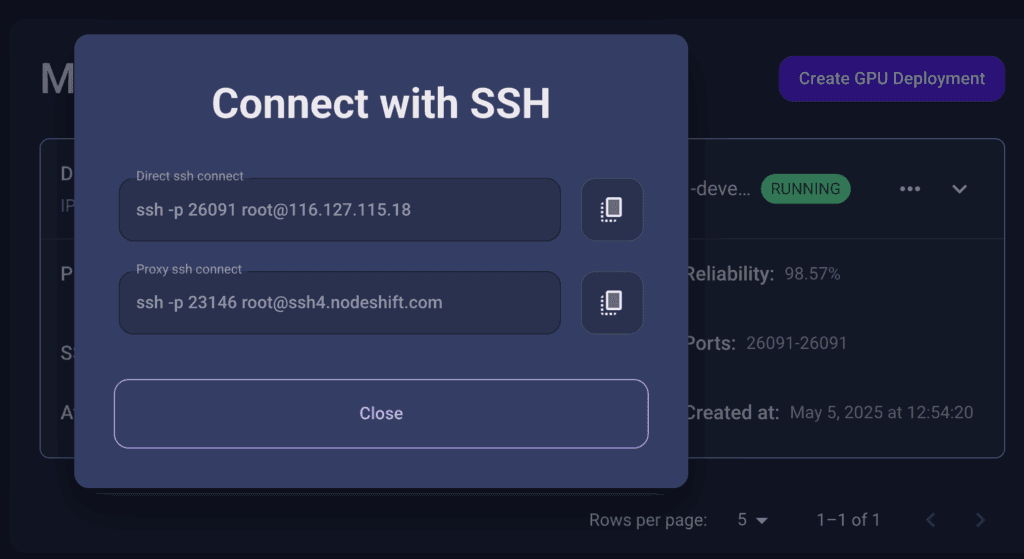Click the Proxy ssh connect label
This screenshot has height=559, width=1024.
click(189, 269)
